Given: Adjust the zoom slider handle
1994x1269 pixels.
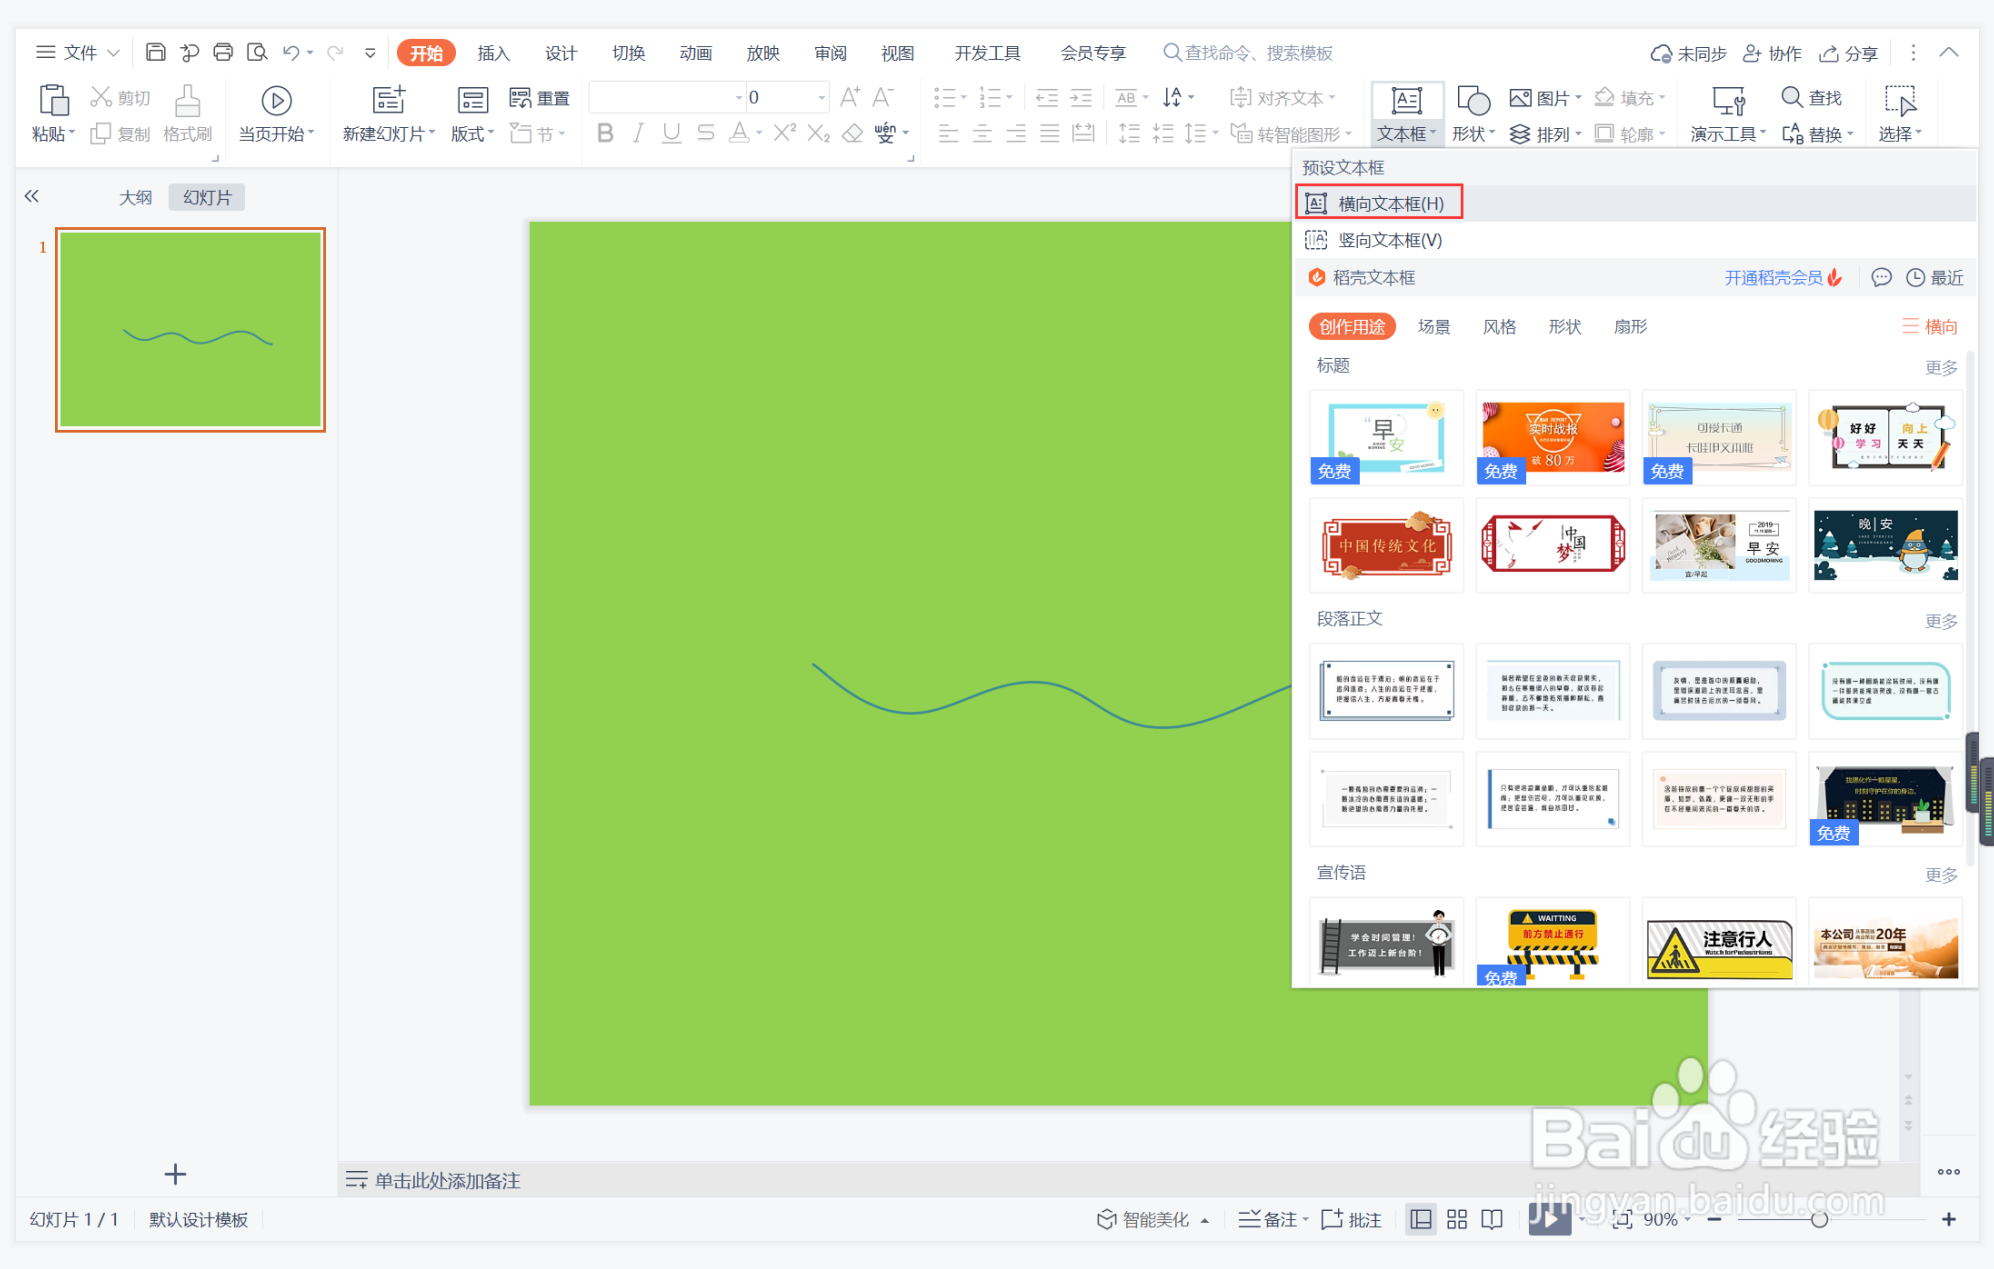Looking at the screenshot, I should [1819, 1219].
